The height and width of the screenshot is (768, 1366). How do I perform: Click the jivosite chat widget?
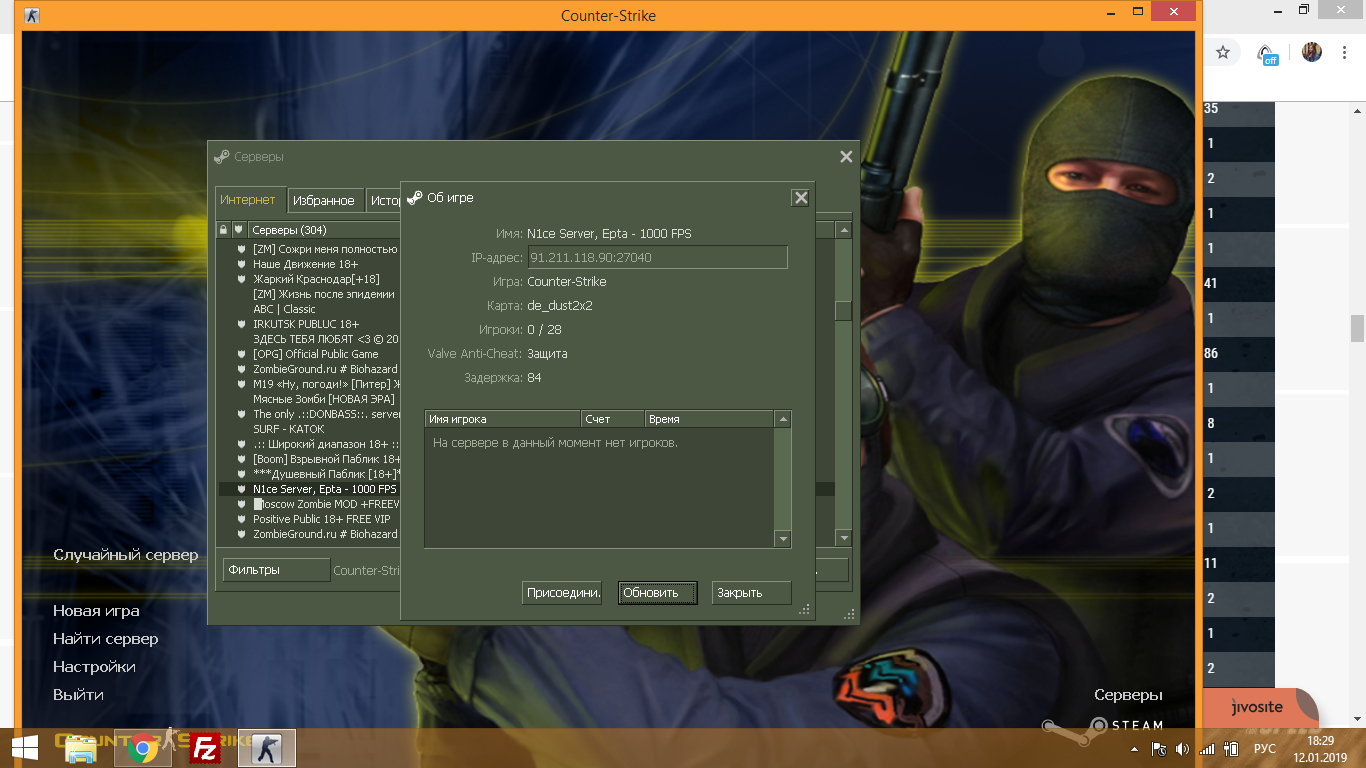pos(1258,707)
